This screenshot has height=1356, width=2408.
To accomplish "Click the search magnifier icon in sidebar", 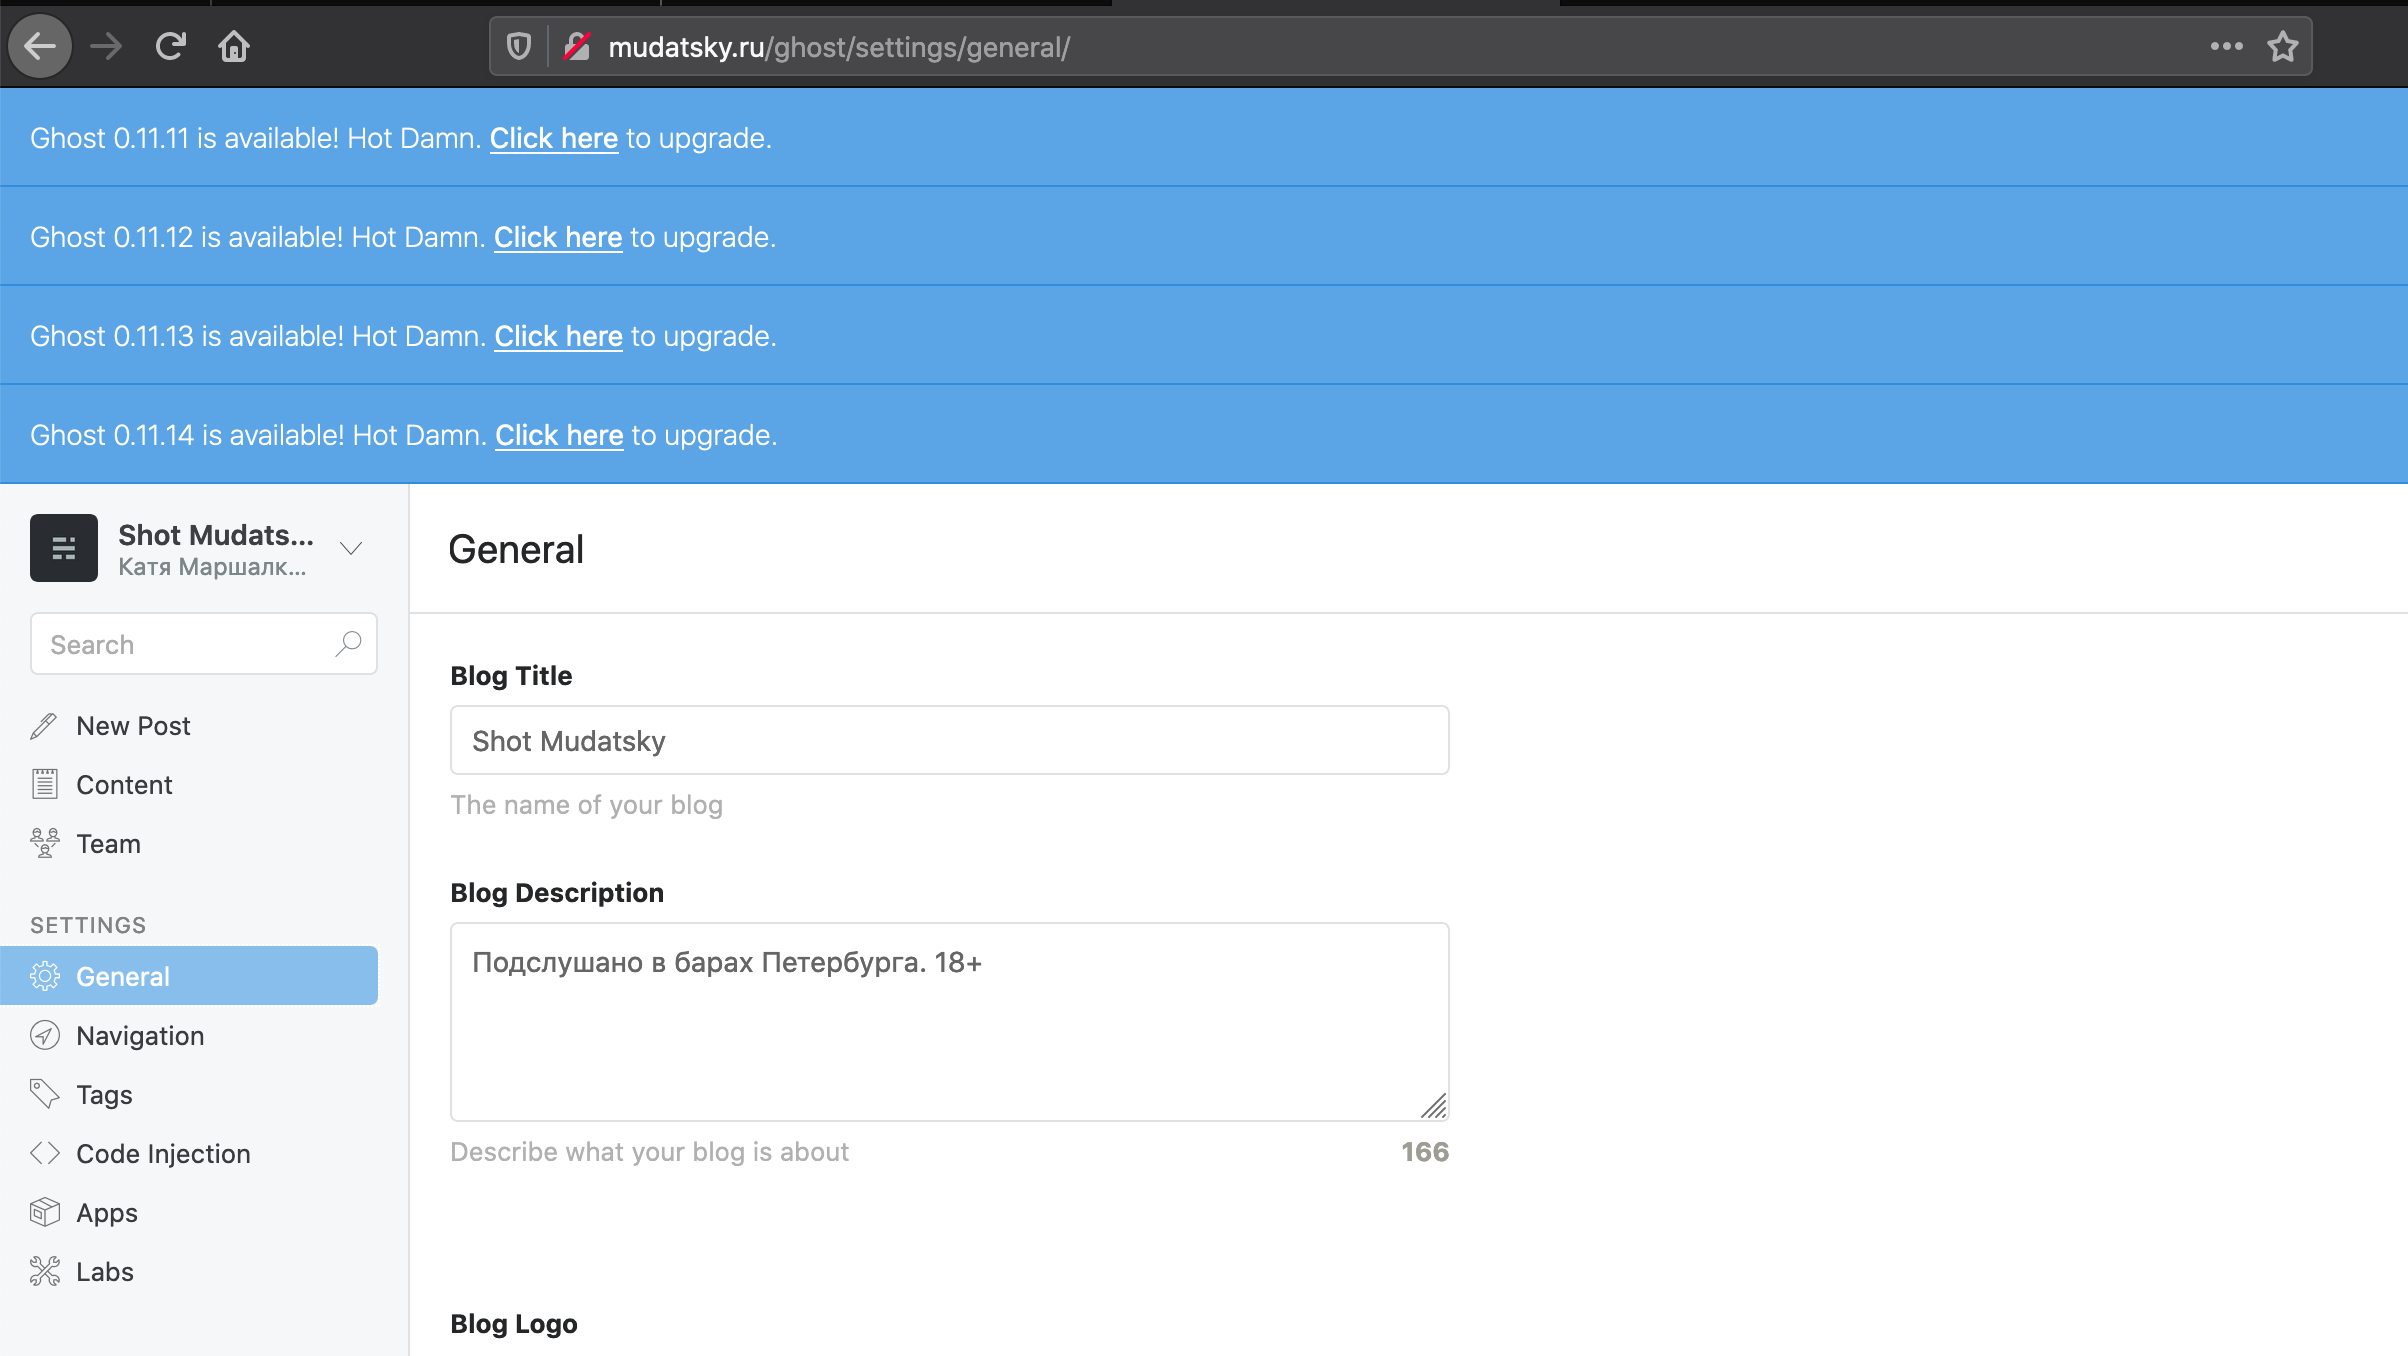I will point(348,644).
